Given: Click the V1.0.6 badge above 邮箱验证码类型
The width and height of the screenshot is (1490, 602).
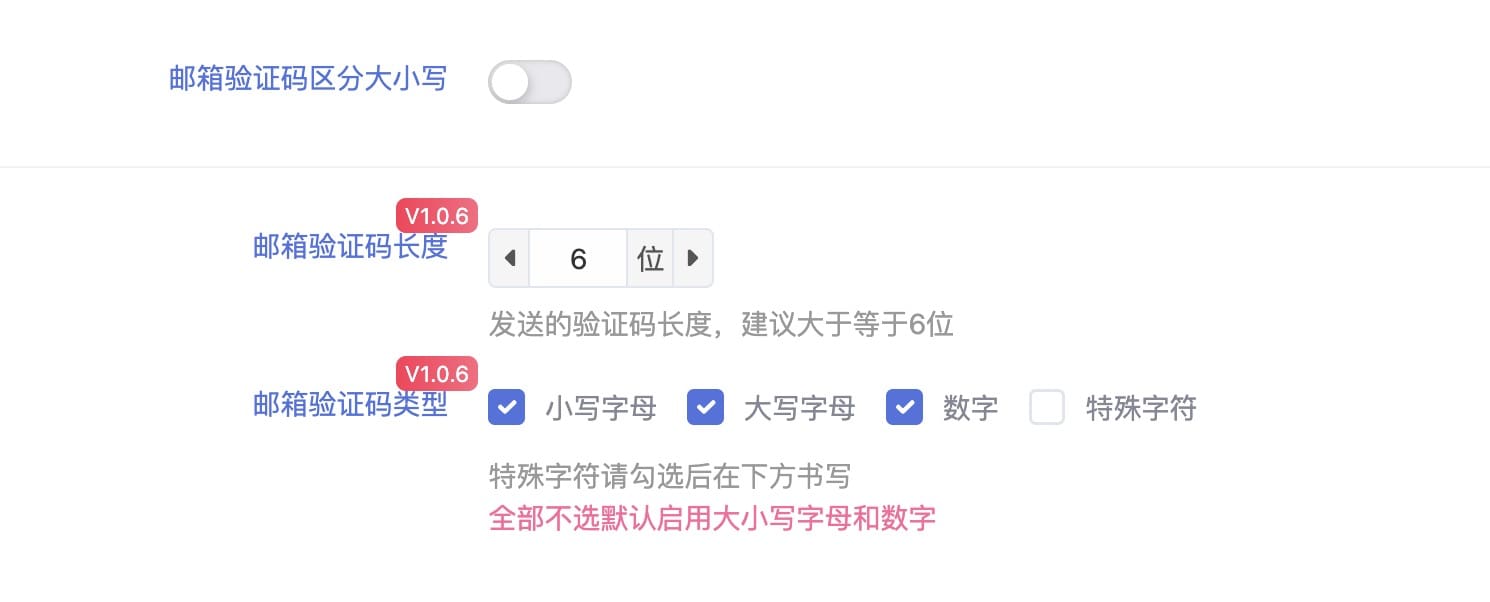Looking at the screenshot, I should click(x=437, y=374).
